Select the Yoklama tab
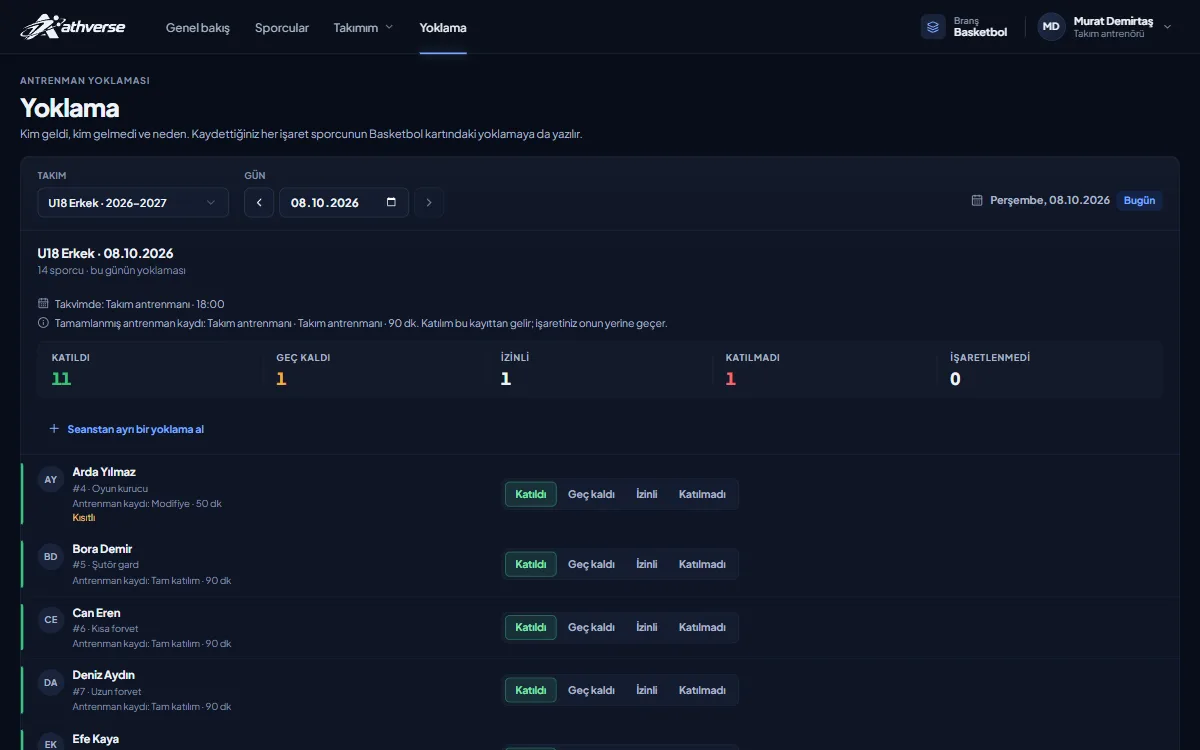Viewport: 1200px width, 750px height. pos(443,27)
